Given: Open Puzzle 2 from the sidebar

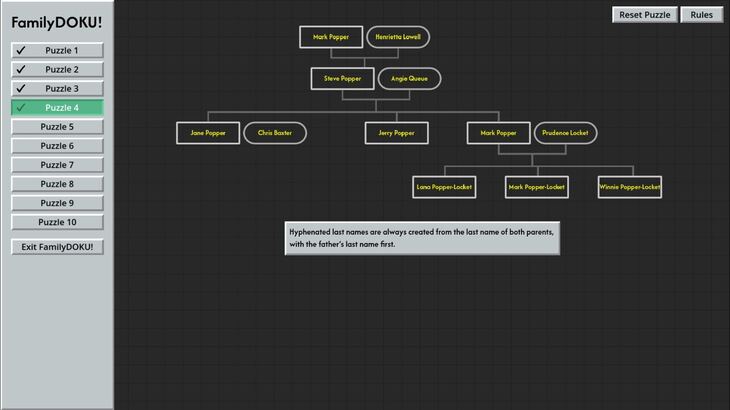Looking at the screenshot, I should pos(57,69).
